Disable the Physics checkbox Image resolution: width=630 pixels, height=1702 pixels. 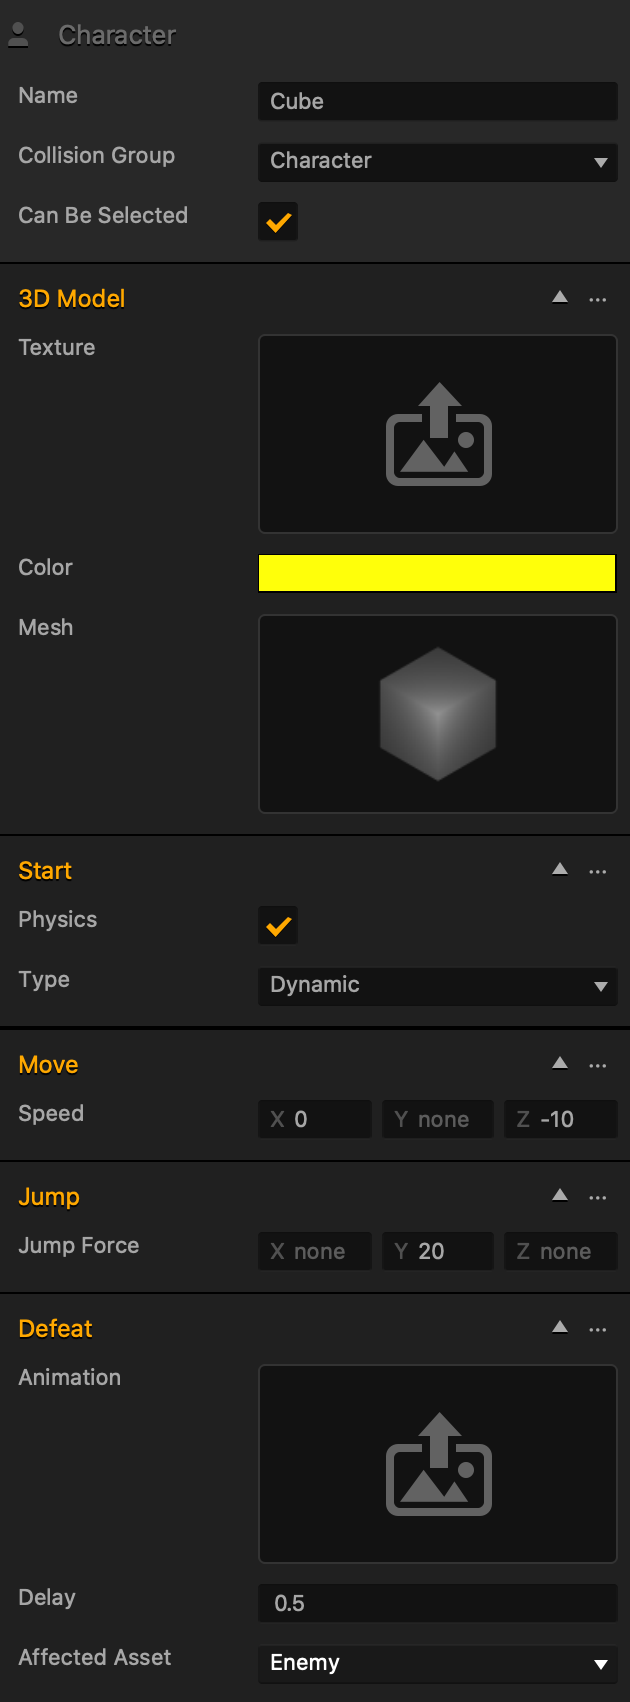278,926
